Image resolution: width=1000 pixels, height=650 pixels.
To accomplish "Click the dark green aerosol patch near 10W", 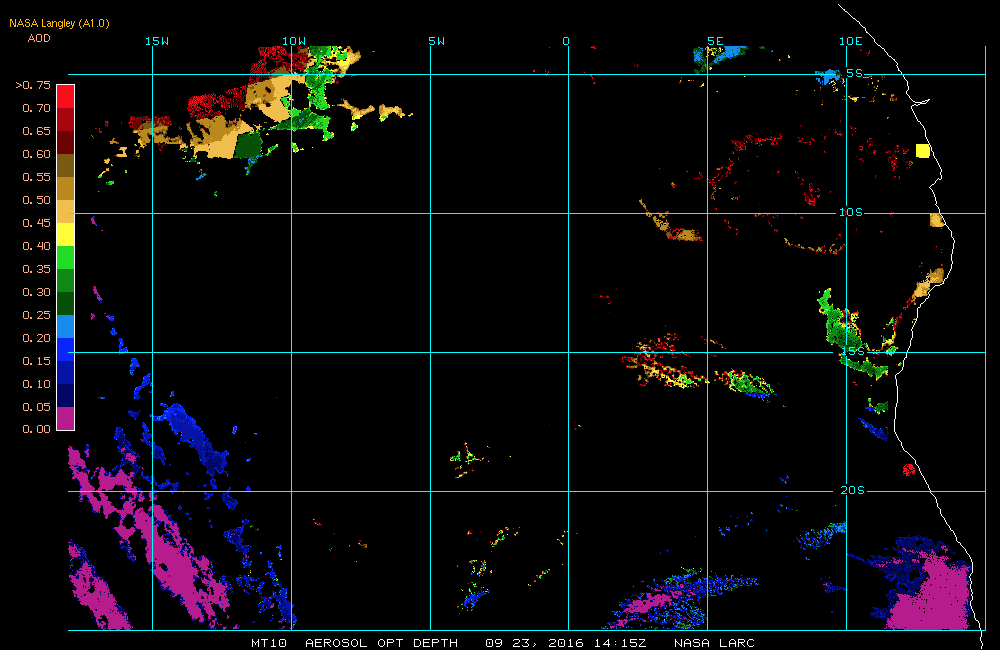I will (x=249, y=144).
